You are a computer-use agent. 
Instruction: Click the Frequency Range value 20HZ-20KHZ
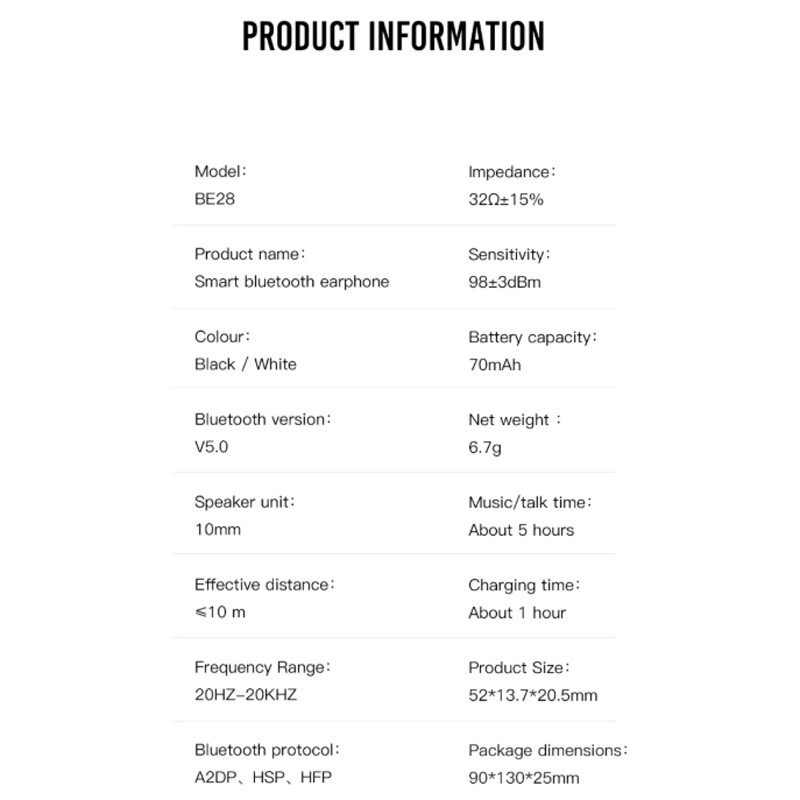coord(246,695)
